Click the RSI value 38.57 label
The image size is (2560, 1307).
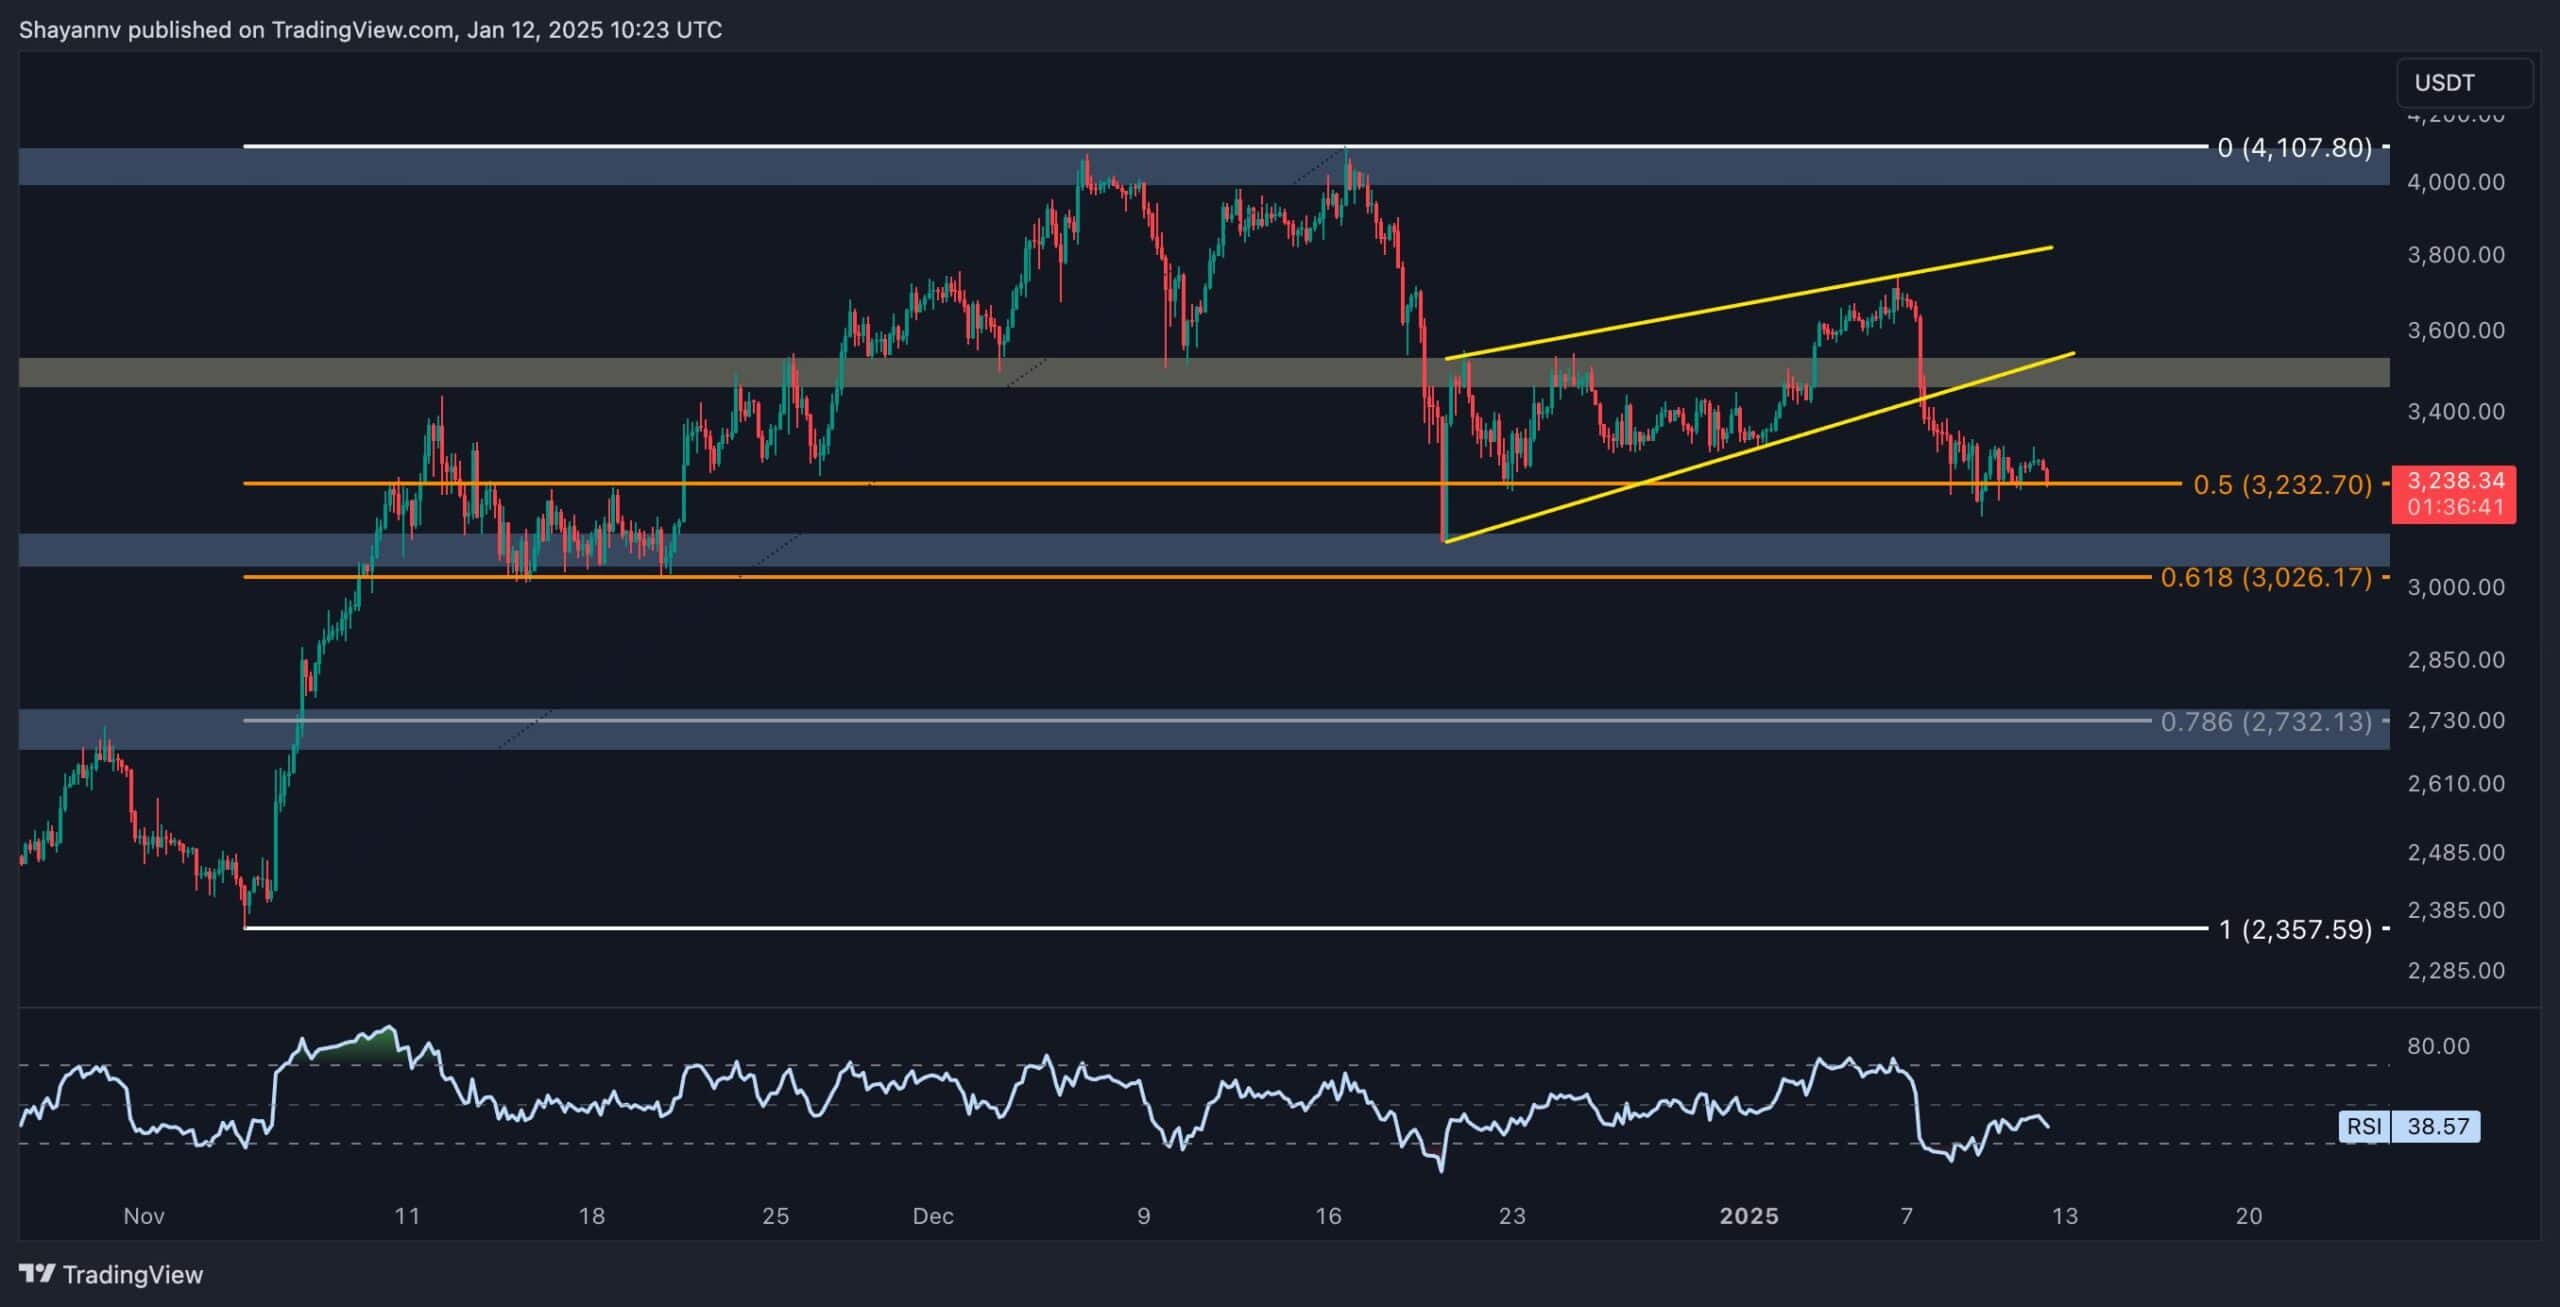[x=2437, y=1126]
